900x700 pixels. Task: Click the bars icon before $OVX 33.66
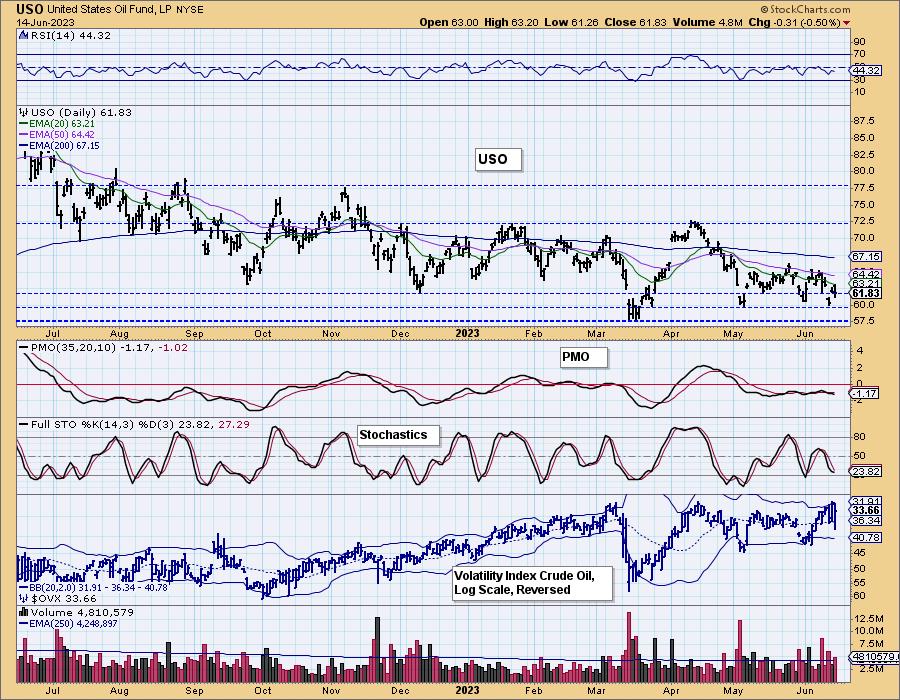tap(23, 598)
